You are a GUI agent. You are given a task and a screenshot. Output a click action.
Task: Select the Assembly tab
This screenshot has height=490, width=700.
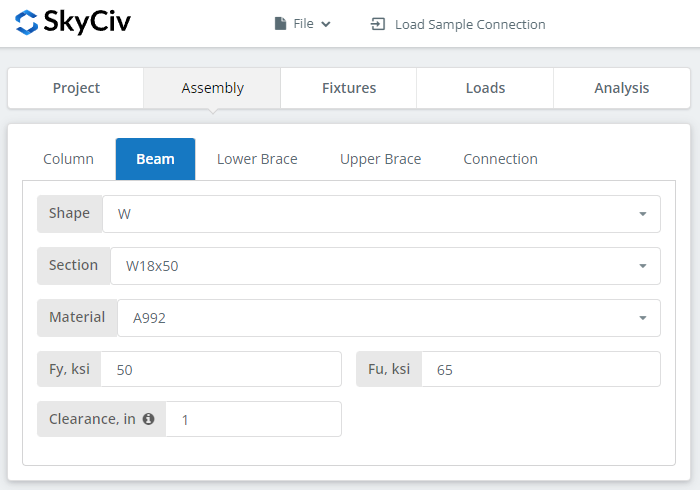[x=212, y=88]
